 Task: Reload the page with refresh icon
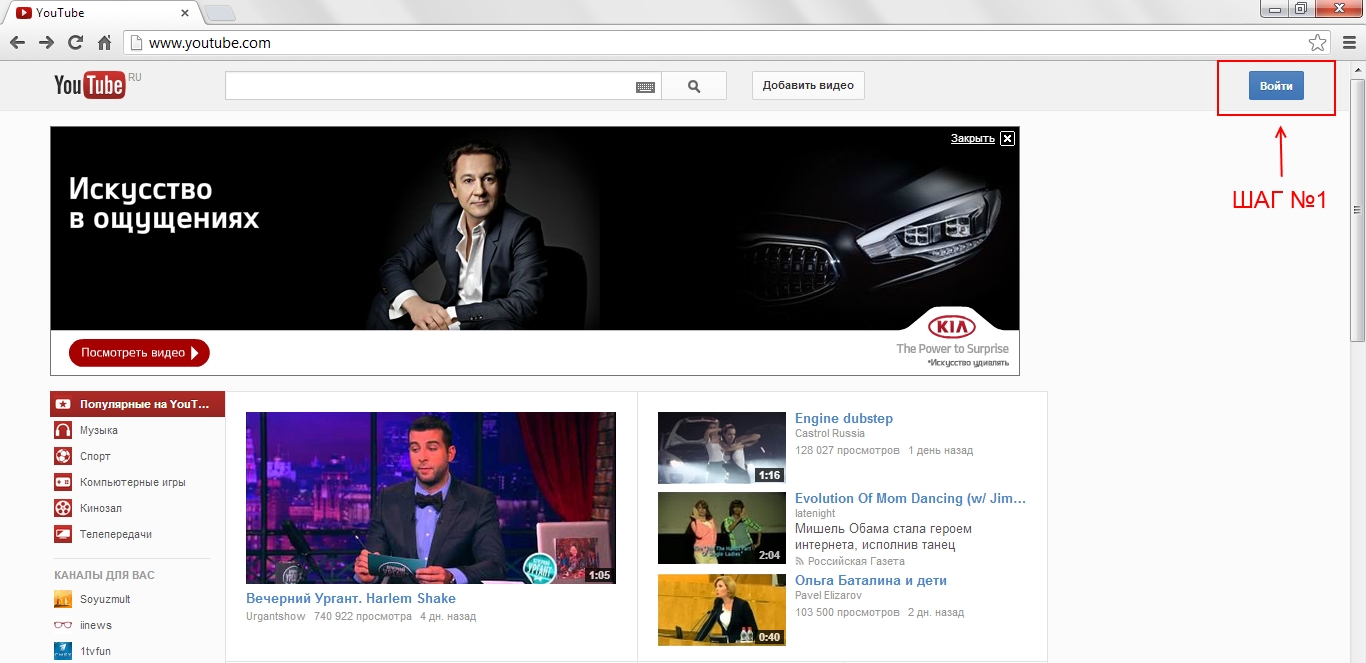point(75,43)
